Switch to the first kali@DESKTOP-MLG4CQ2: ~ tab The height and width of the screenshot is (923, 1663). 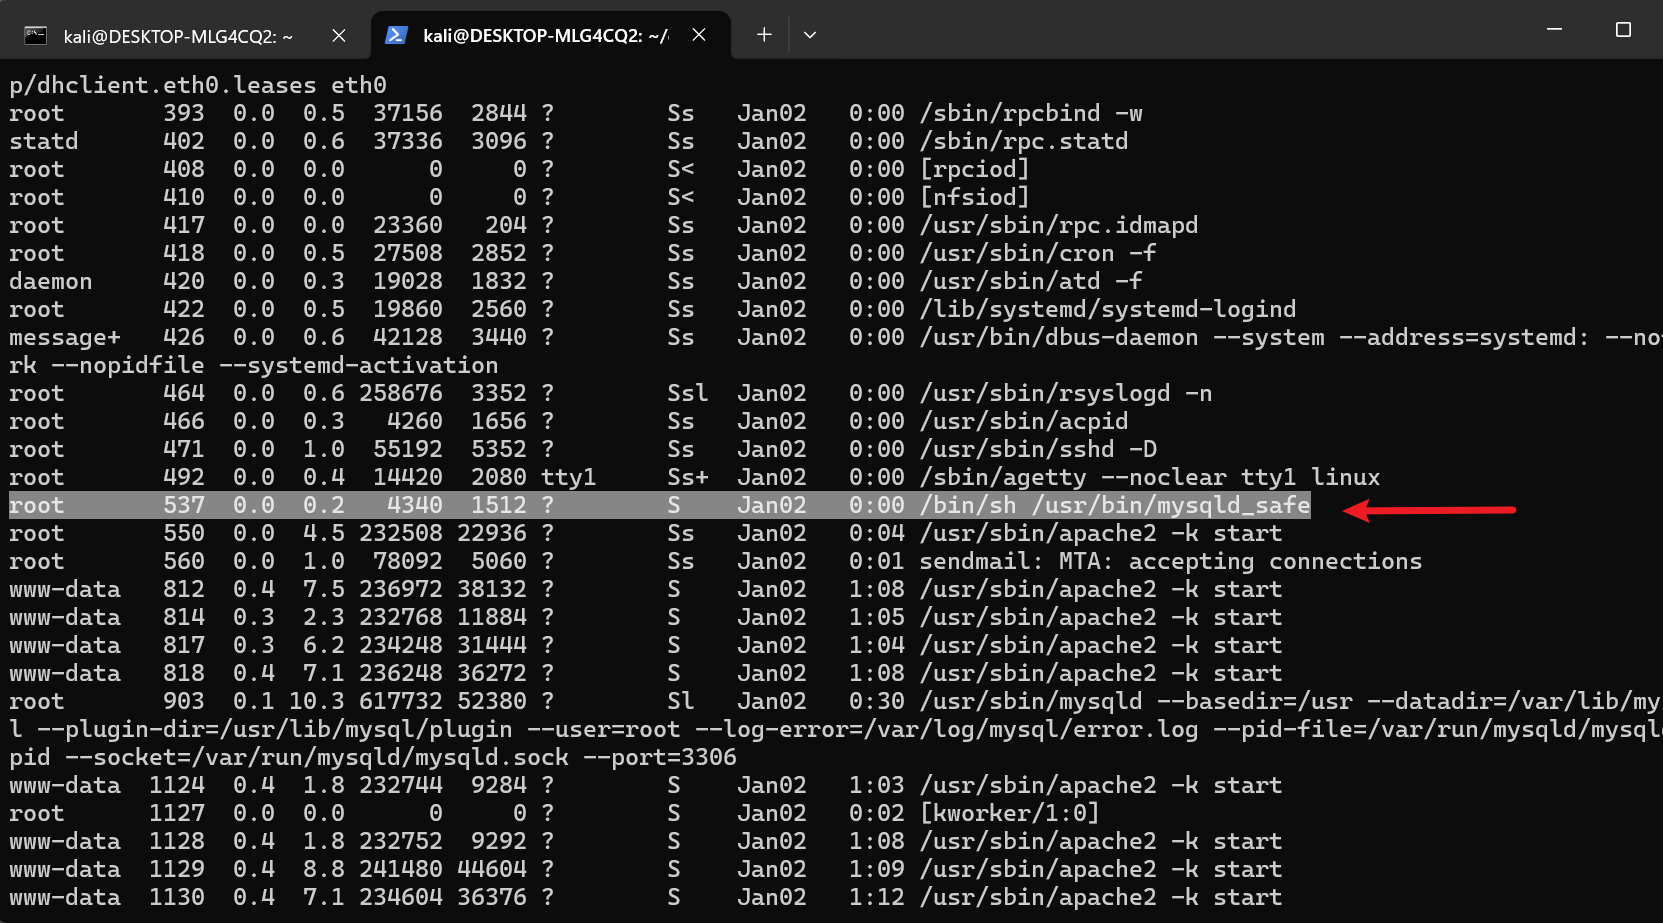point(178,36)
